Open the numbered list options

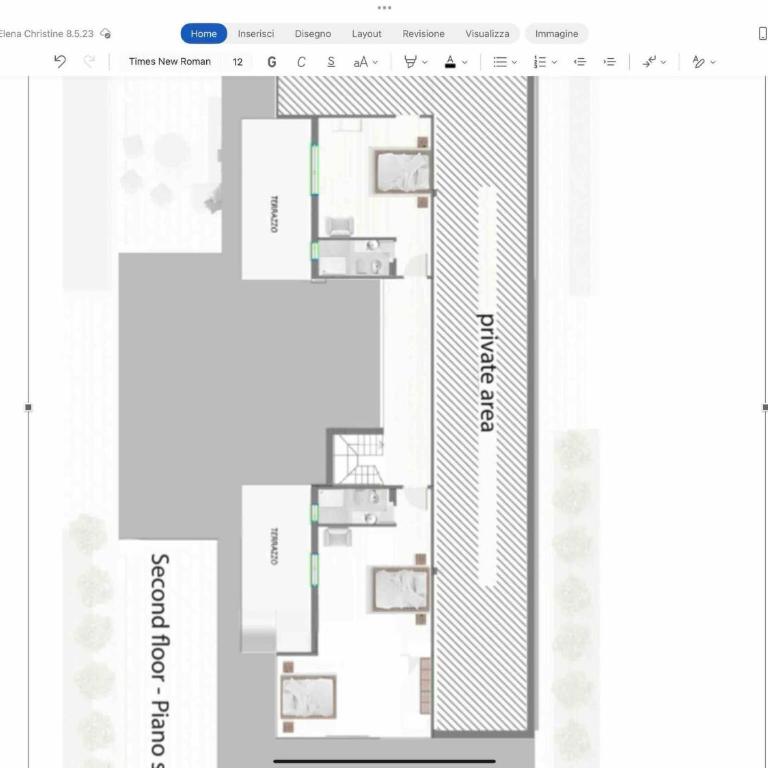pos(545,62)
